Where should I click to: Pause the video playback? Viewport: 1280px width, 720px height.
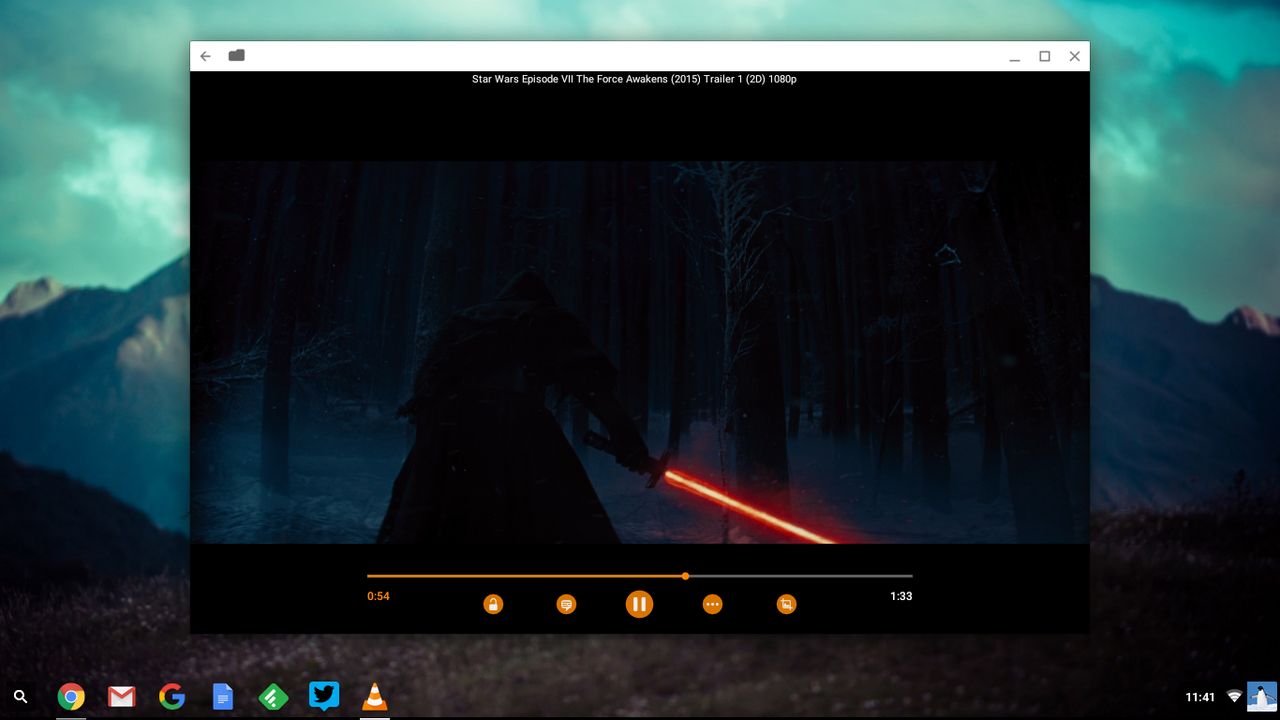pos(639,604)
